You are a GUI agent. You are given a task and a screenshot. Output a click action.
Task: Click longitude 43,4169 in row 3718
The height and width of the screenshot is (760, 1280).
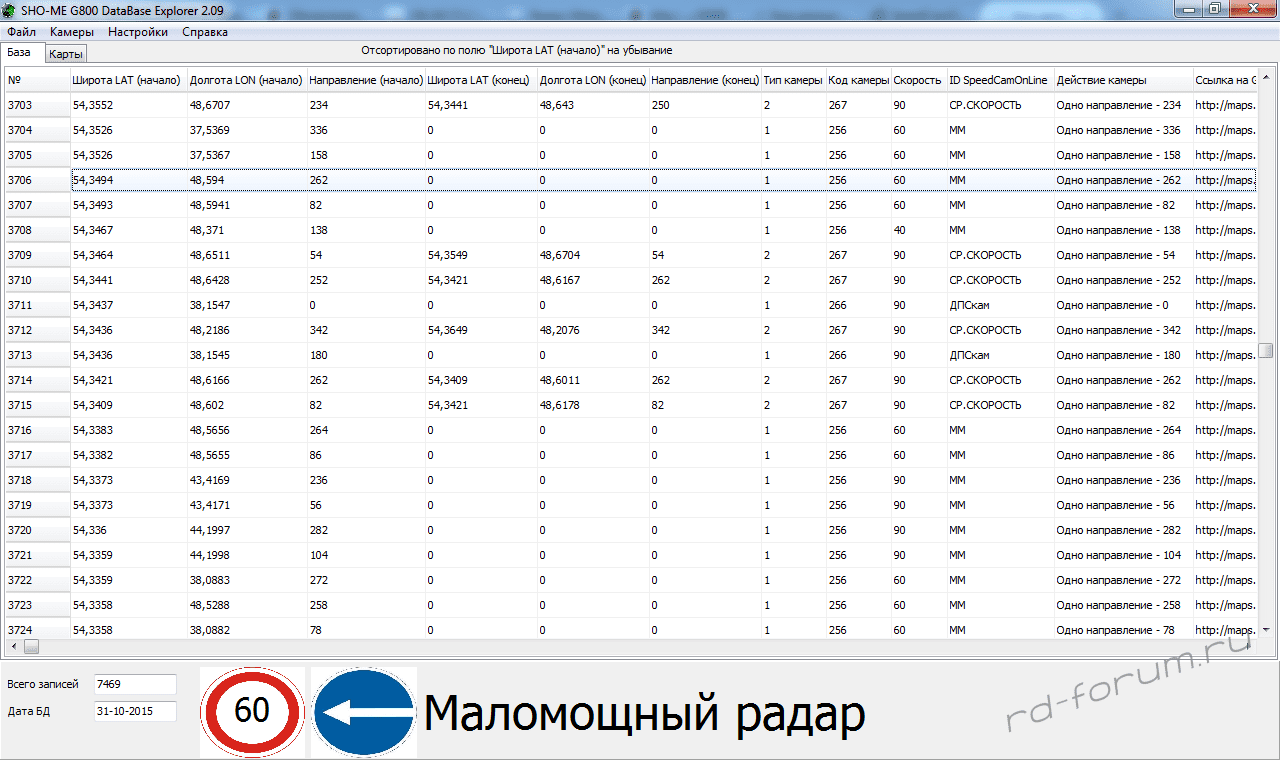(x=247, y=480)
